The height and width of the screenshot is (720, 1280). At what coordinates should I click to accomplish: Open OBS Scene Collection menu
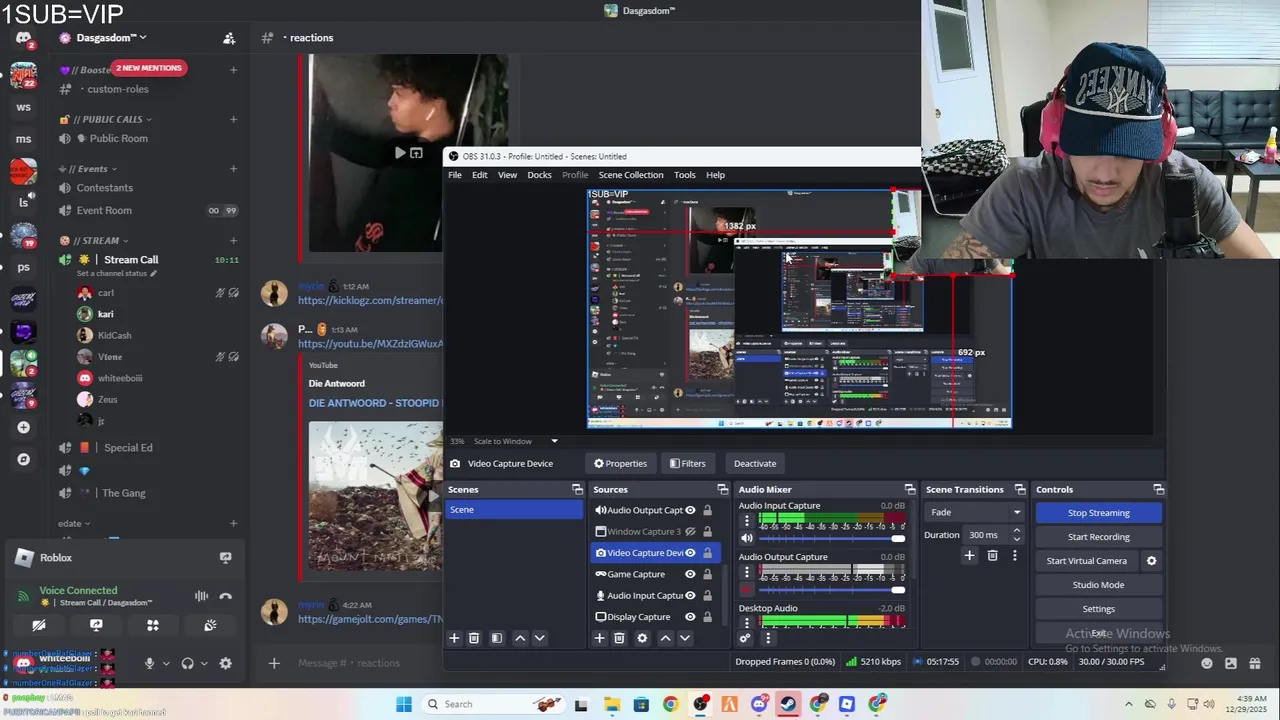[631, 175]
